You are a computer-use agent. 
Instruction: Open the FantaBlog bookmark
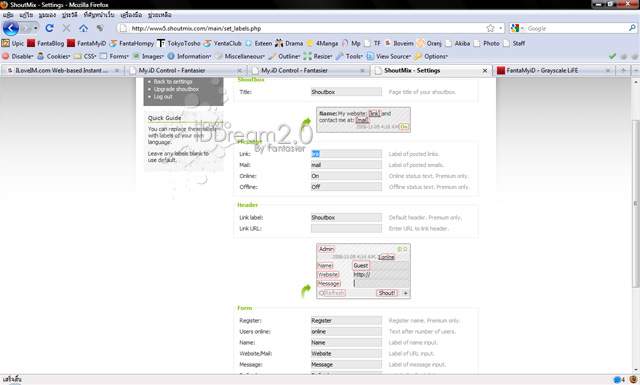click(x=46, y=43)
